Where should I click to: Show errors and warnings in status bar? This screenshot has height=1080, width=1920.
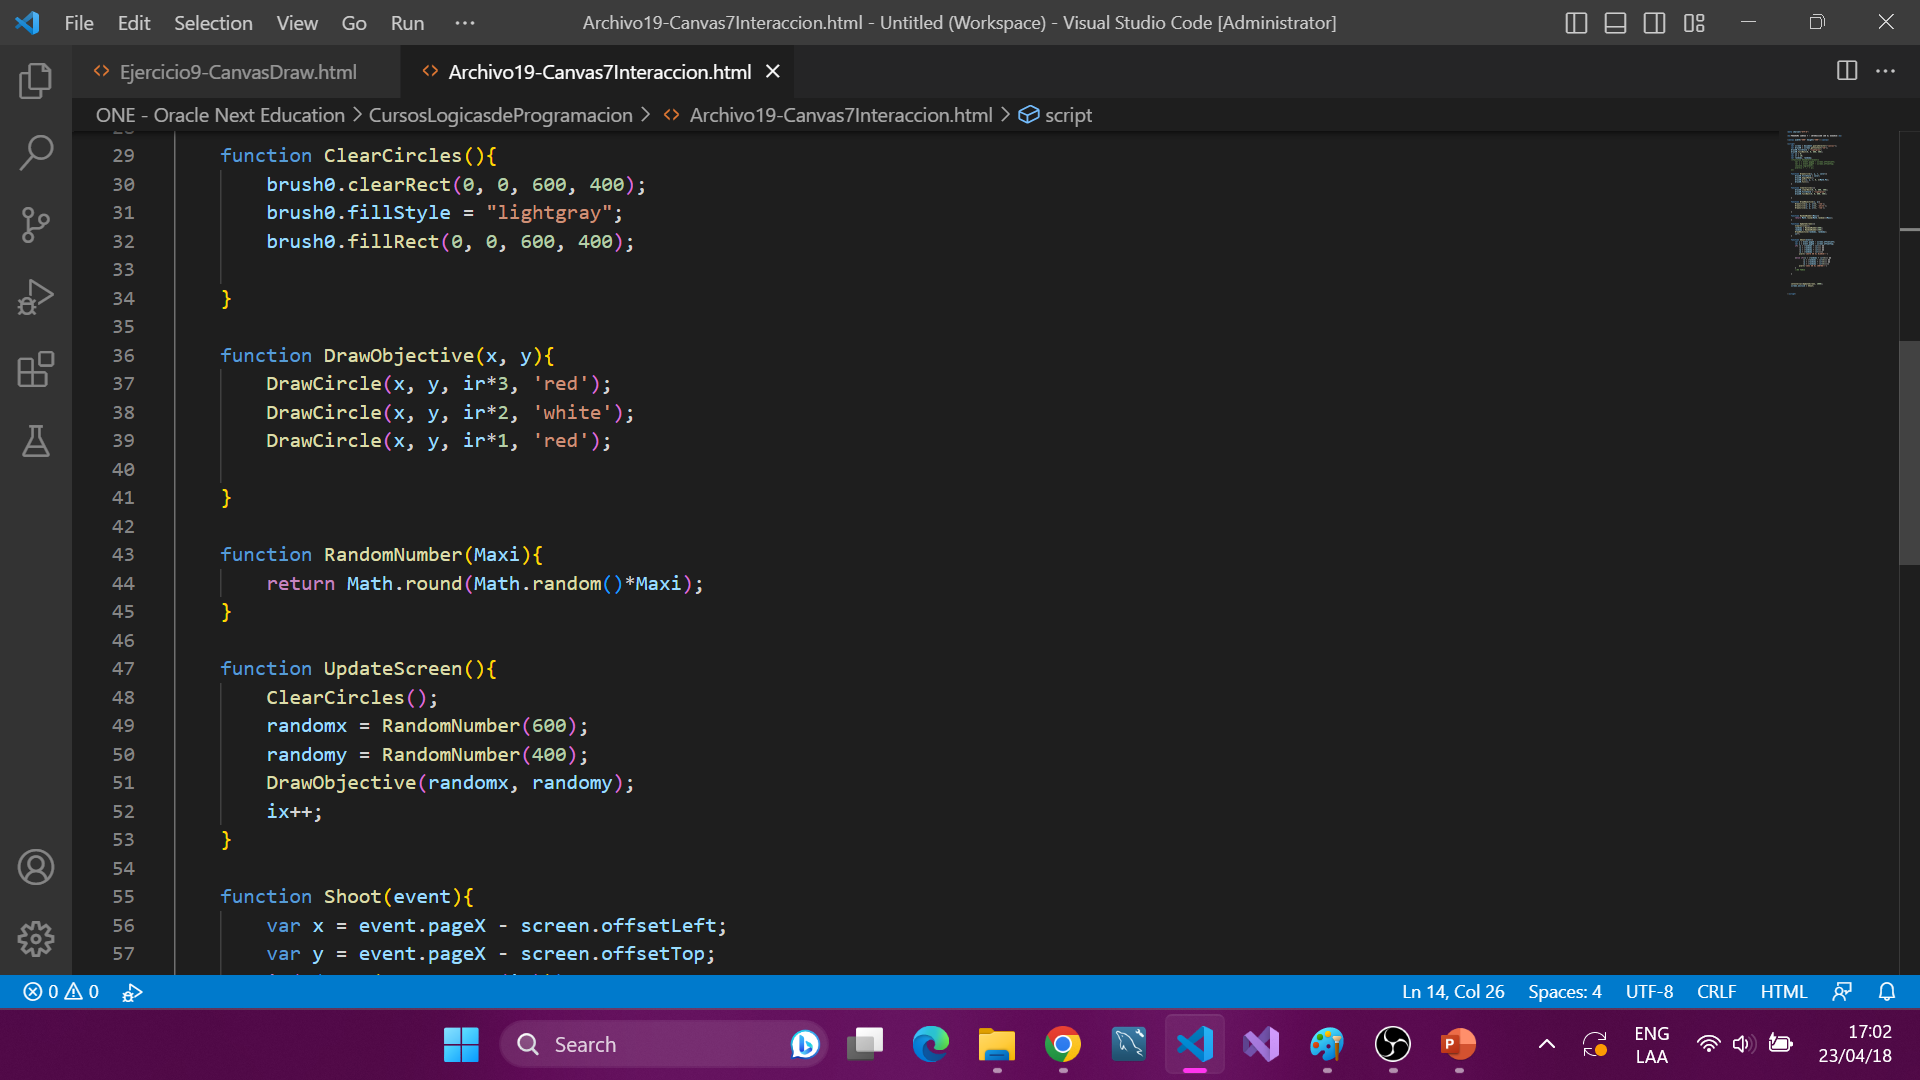[61, 992]
